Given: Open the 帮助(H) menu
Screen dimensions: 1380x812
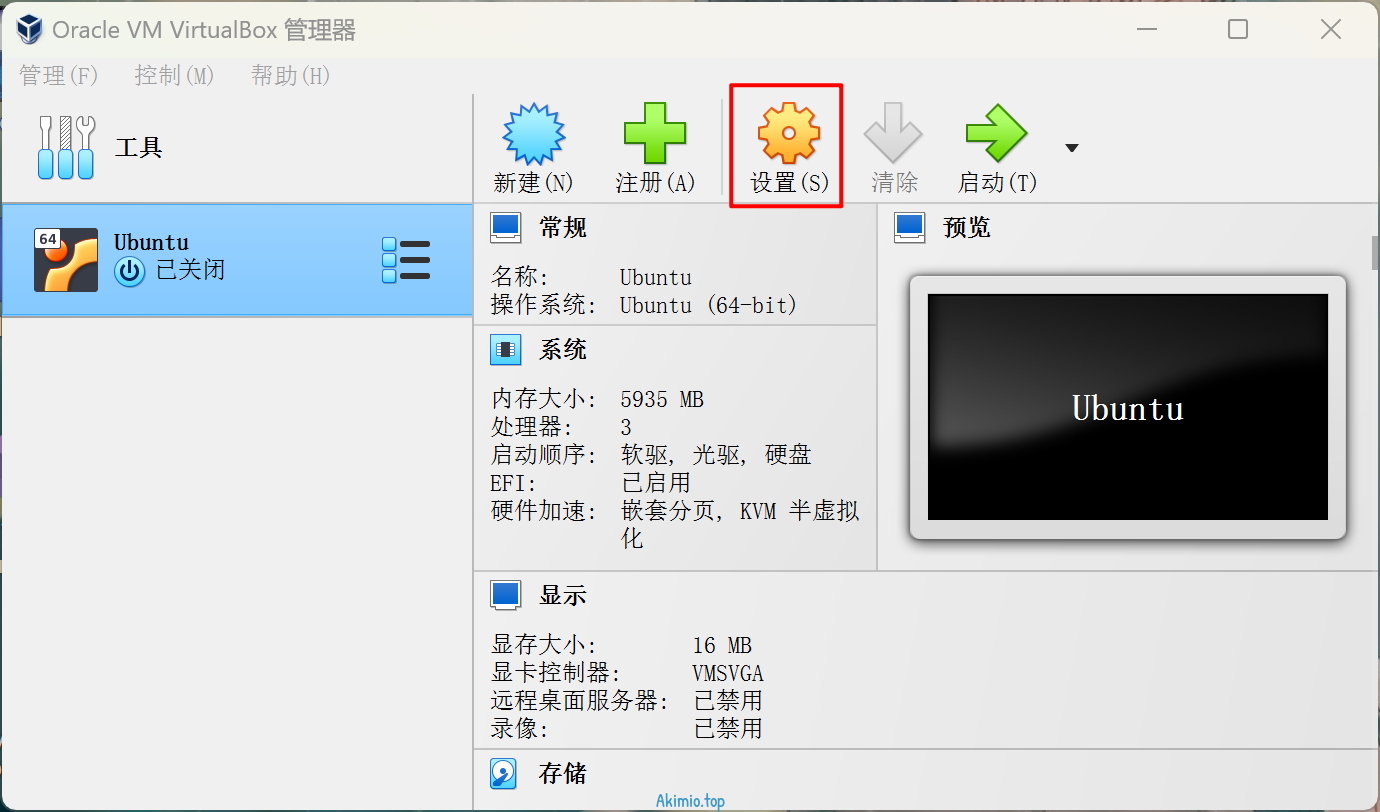Looking at the screenshot, I should click(x=290, y=76).
